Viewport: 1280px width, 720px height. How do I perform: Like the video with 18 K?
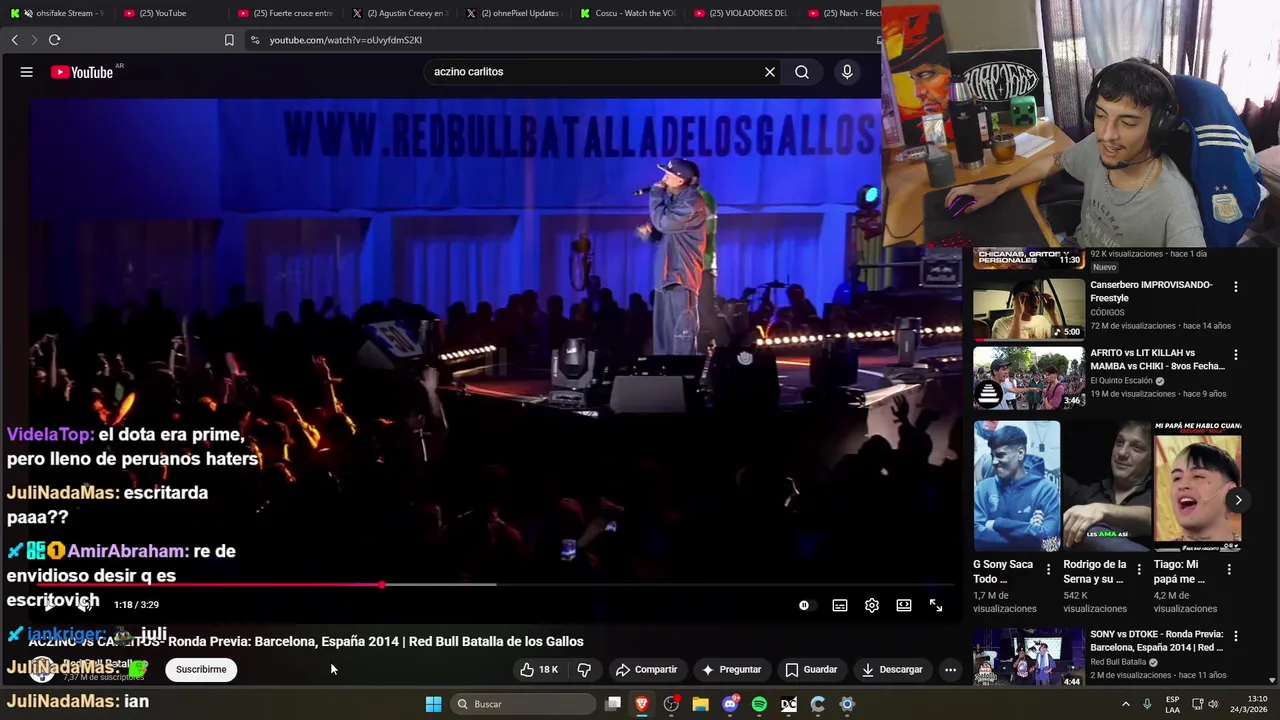tap(538, 669)
